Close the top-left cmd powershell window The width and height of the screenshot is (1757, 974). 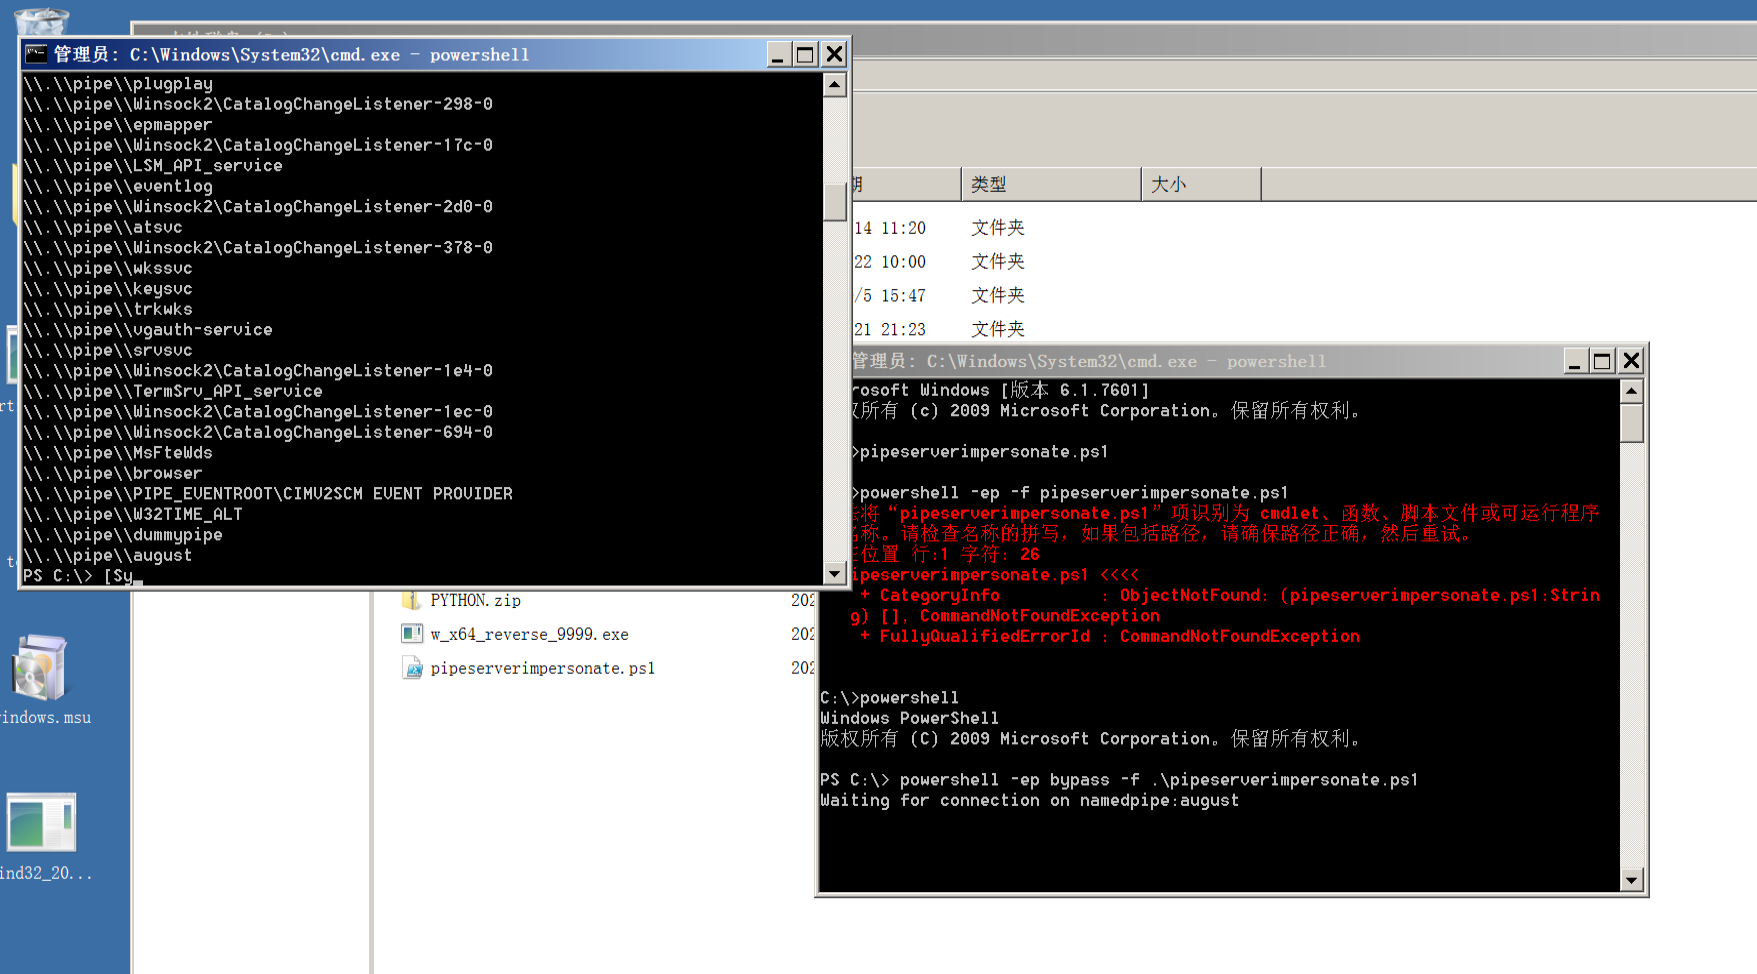(x=834, y=54)
